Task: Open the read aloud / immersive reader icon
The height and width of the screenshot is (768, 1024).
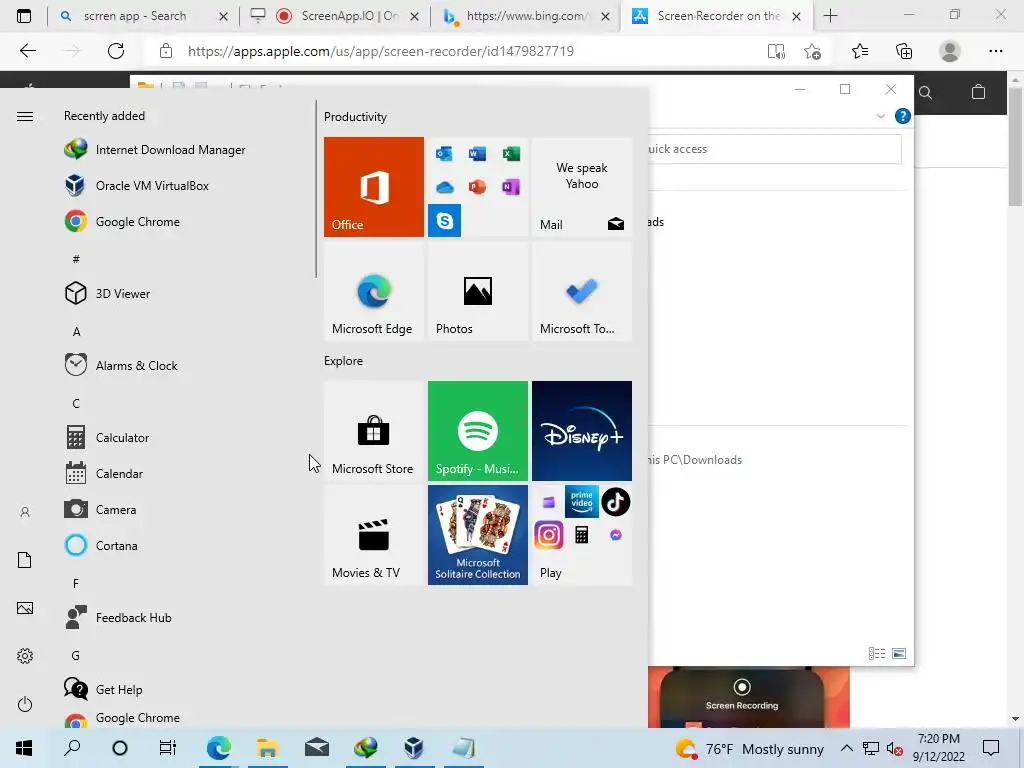Action: [776, 51]
